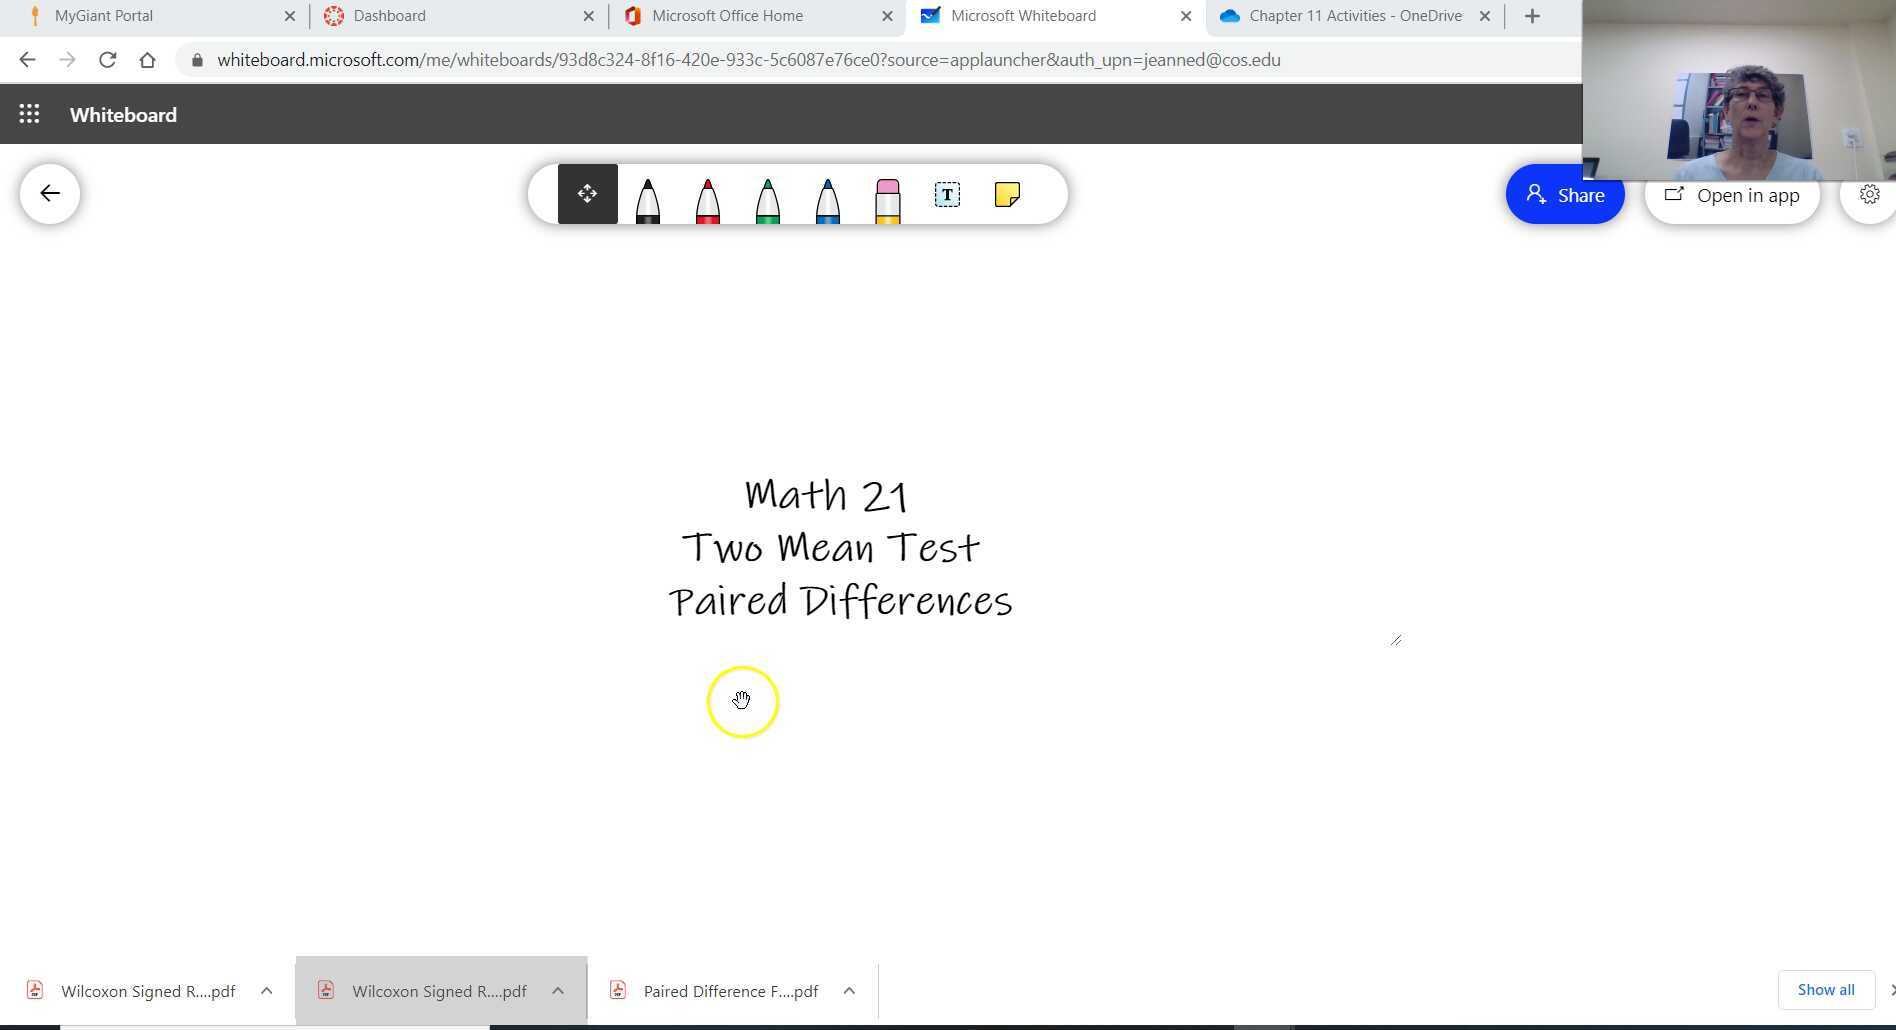This screenshot has width=1896, height=1030.
Task: Go back using the whiteboard back arrow
Action: tap(49, 193)
